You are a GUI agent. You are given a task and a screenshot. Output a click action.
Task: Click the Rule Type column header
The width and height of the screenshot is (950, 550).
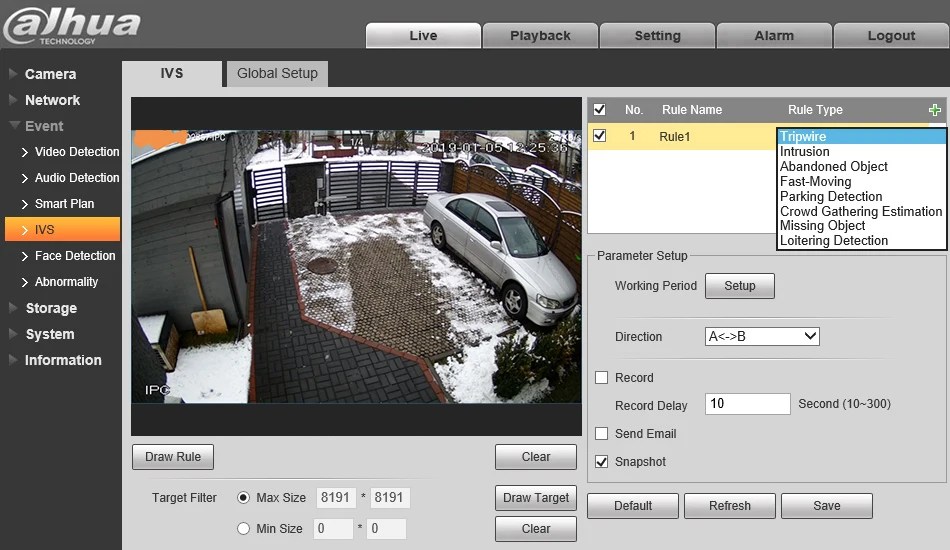[x=815, y=110]
